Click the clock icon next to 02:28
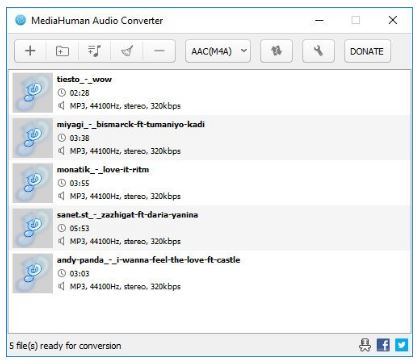 point(62,93)
